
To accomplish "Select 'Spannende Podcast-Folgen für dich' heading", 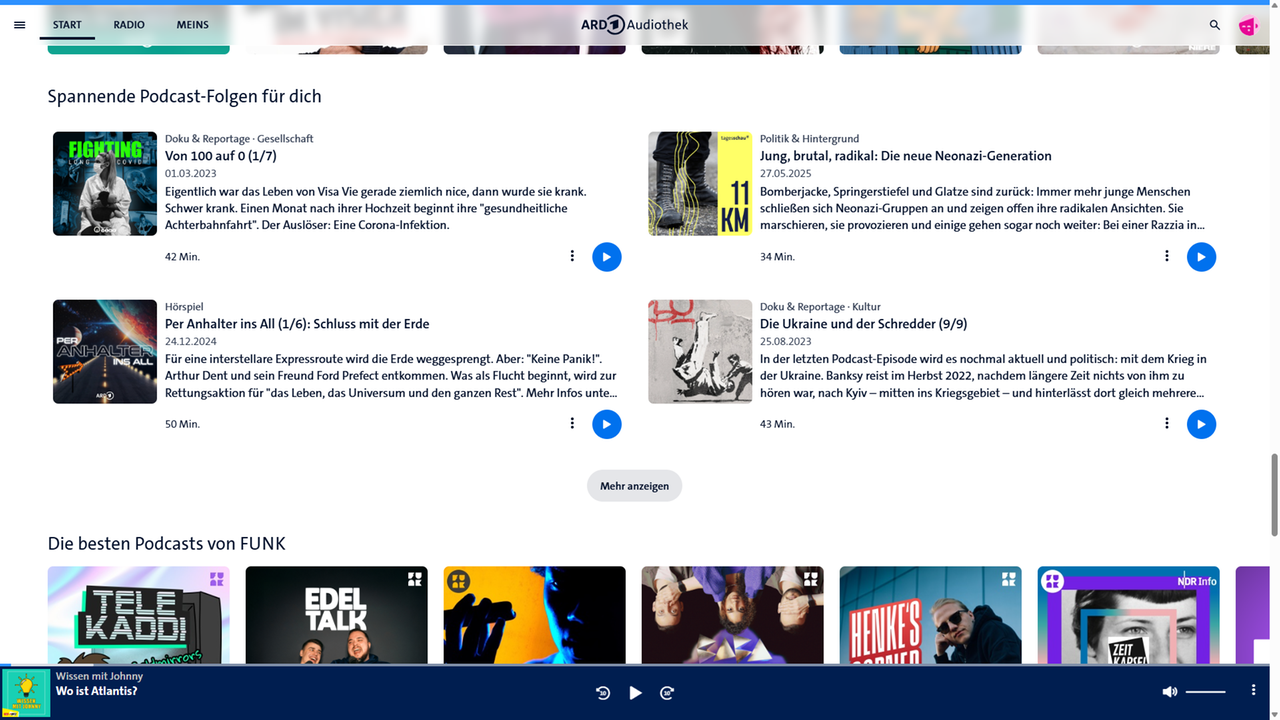I will [185, 97].
